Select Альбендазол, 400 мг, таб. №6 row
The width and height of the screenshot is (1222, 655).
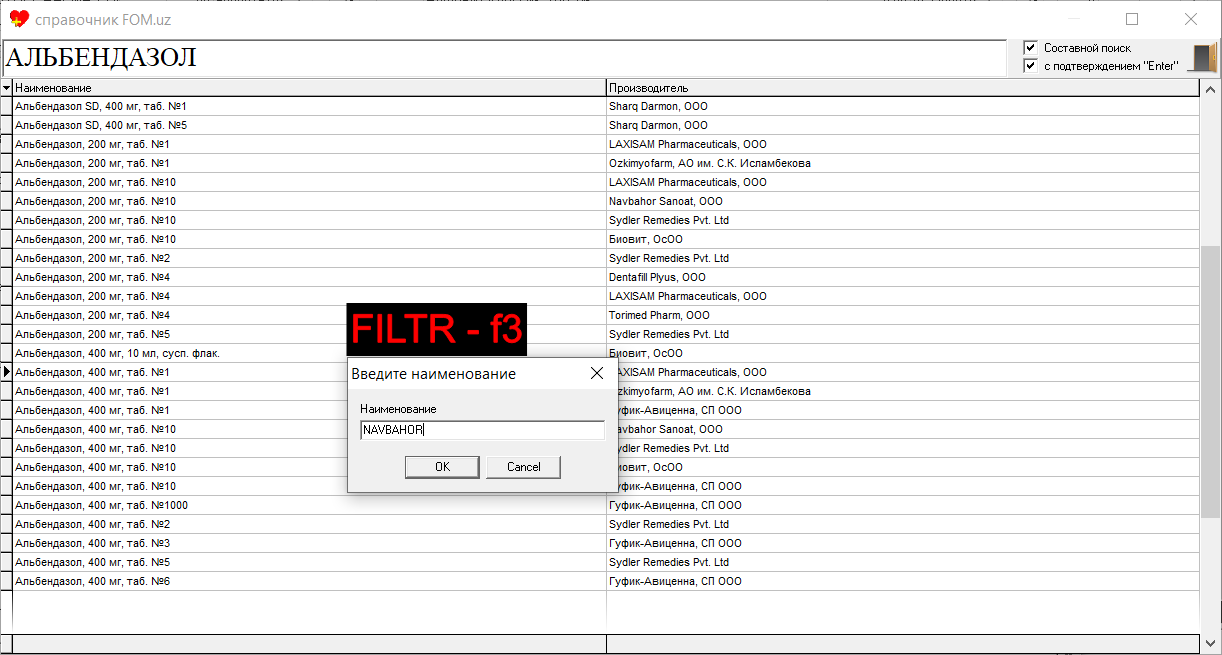click(309, 581)
